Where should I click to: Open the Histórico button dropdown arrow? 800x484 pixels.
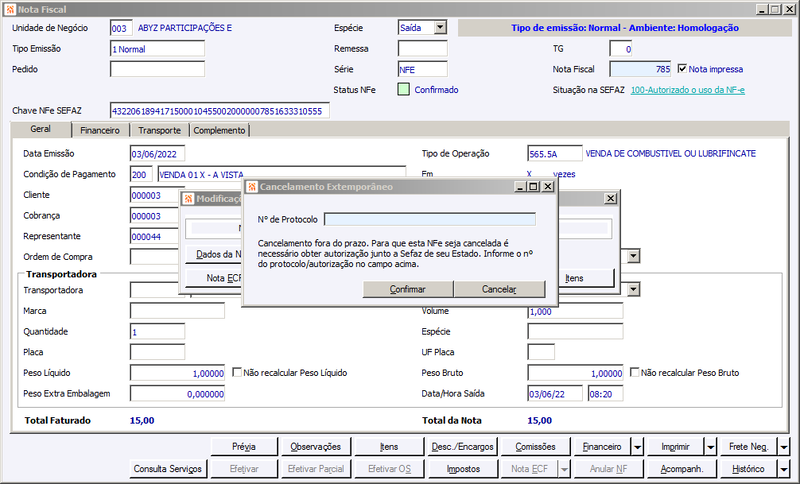(x=784, y=469)
